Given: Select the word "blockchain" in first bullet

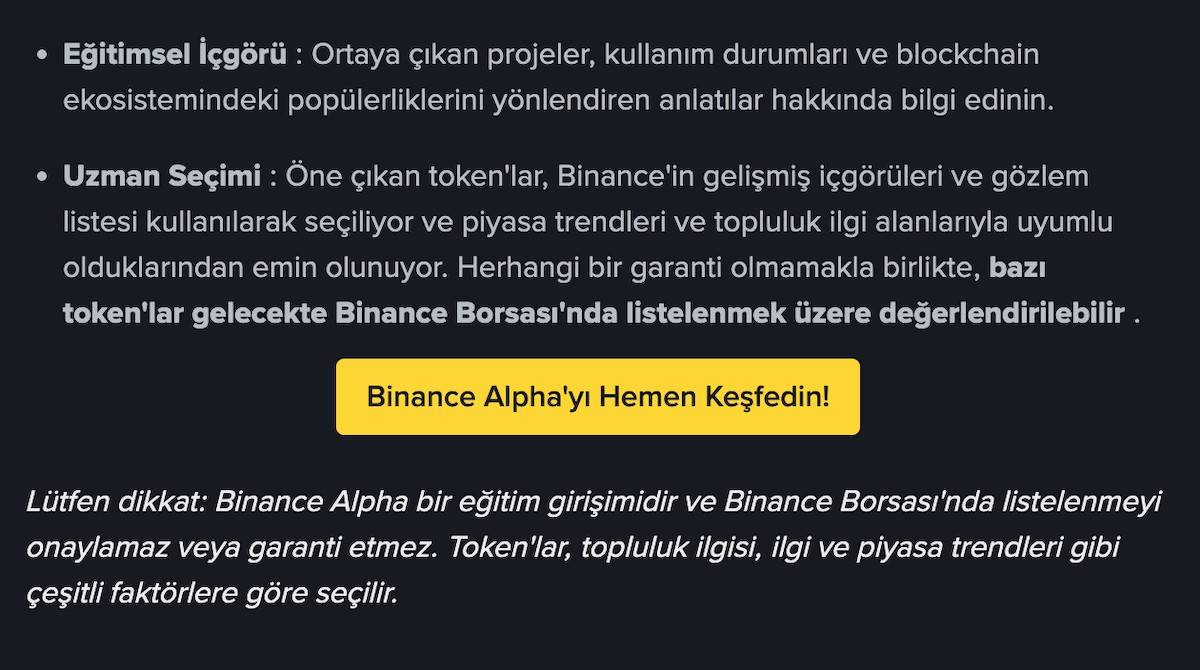Looking at the screenshot, I should (x=968, y=54).
